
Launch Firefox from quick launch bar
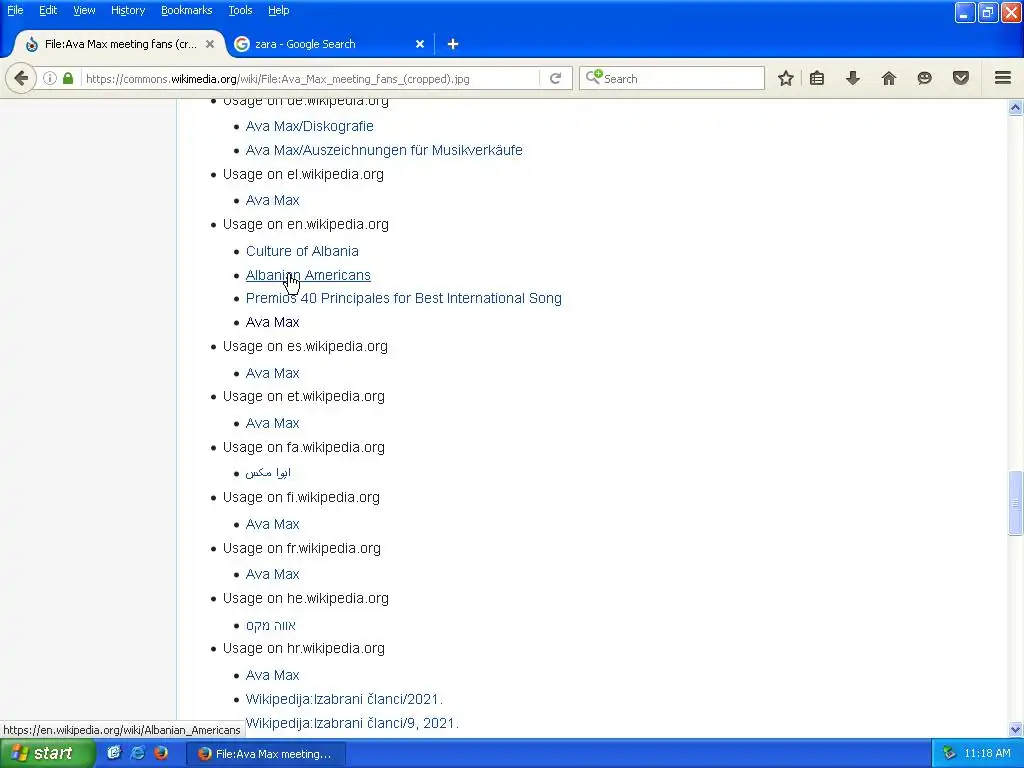click(161, 753)
